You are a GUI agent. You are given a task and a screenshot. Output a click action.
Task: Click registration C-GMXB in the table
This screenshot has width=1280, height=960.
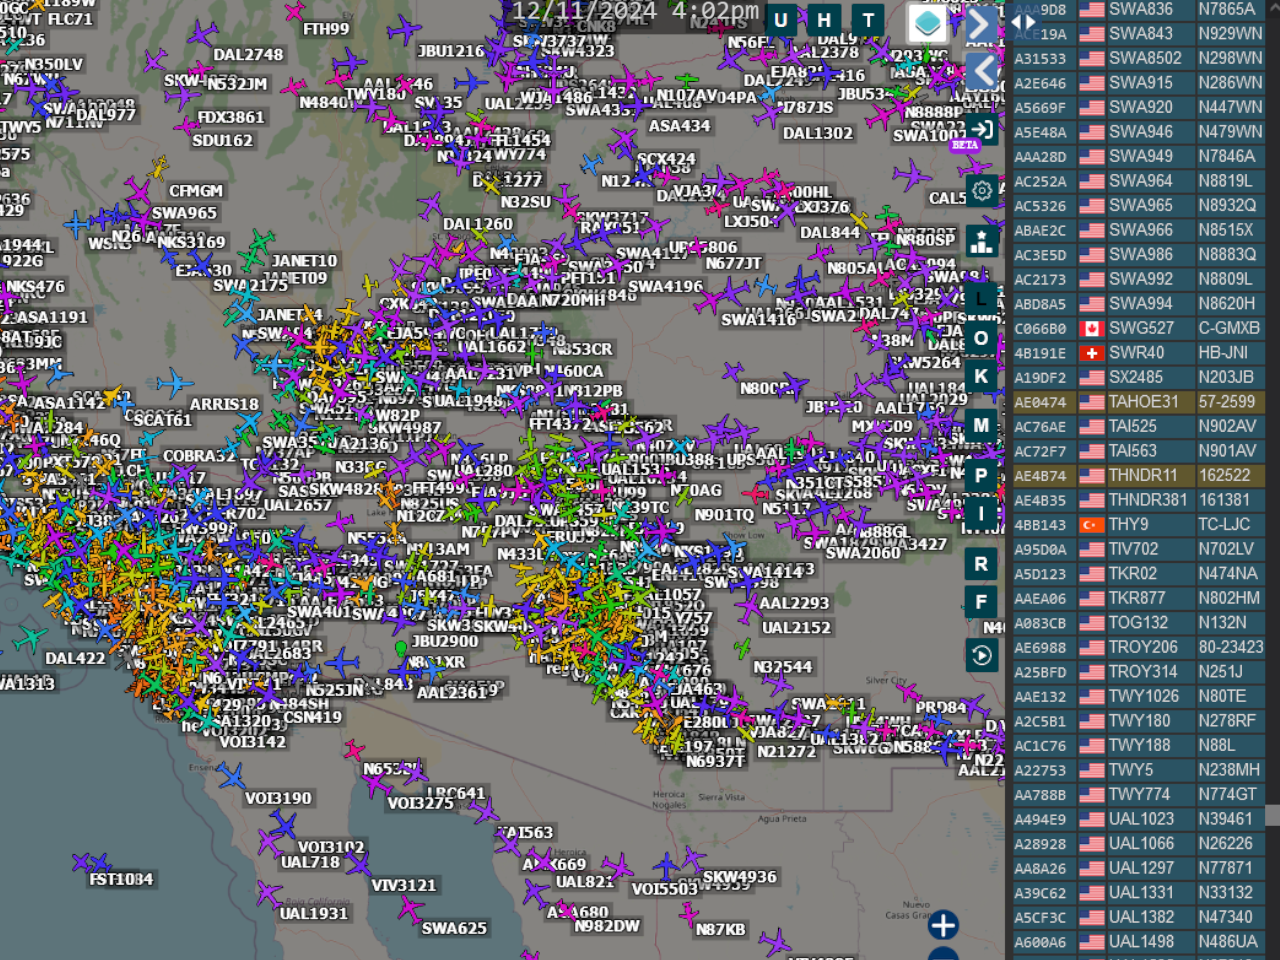[x=1229, y=328]
